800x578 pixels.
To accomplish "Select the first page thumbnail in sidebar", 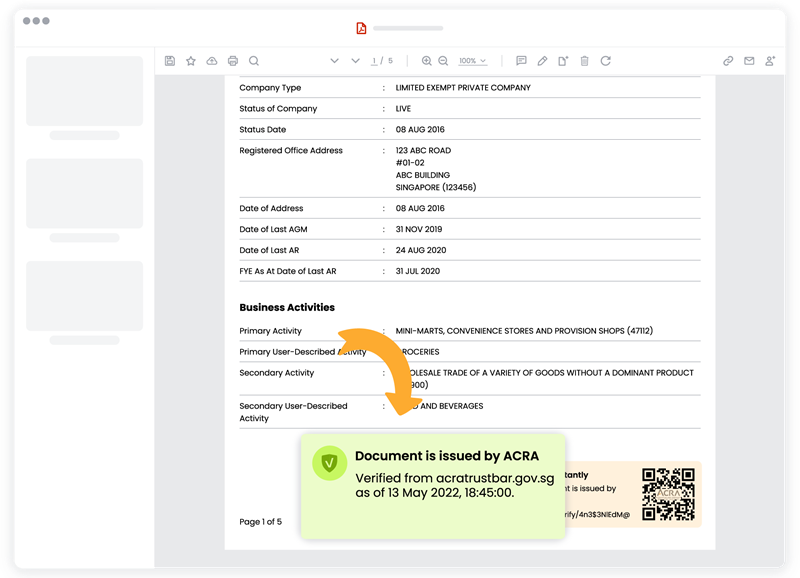I will (84, 91).
